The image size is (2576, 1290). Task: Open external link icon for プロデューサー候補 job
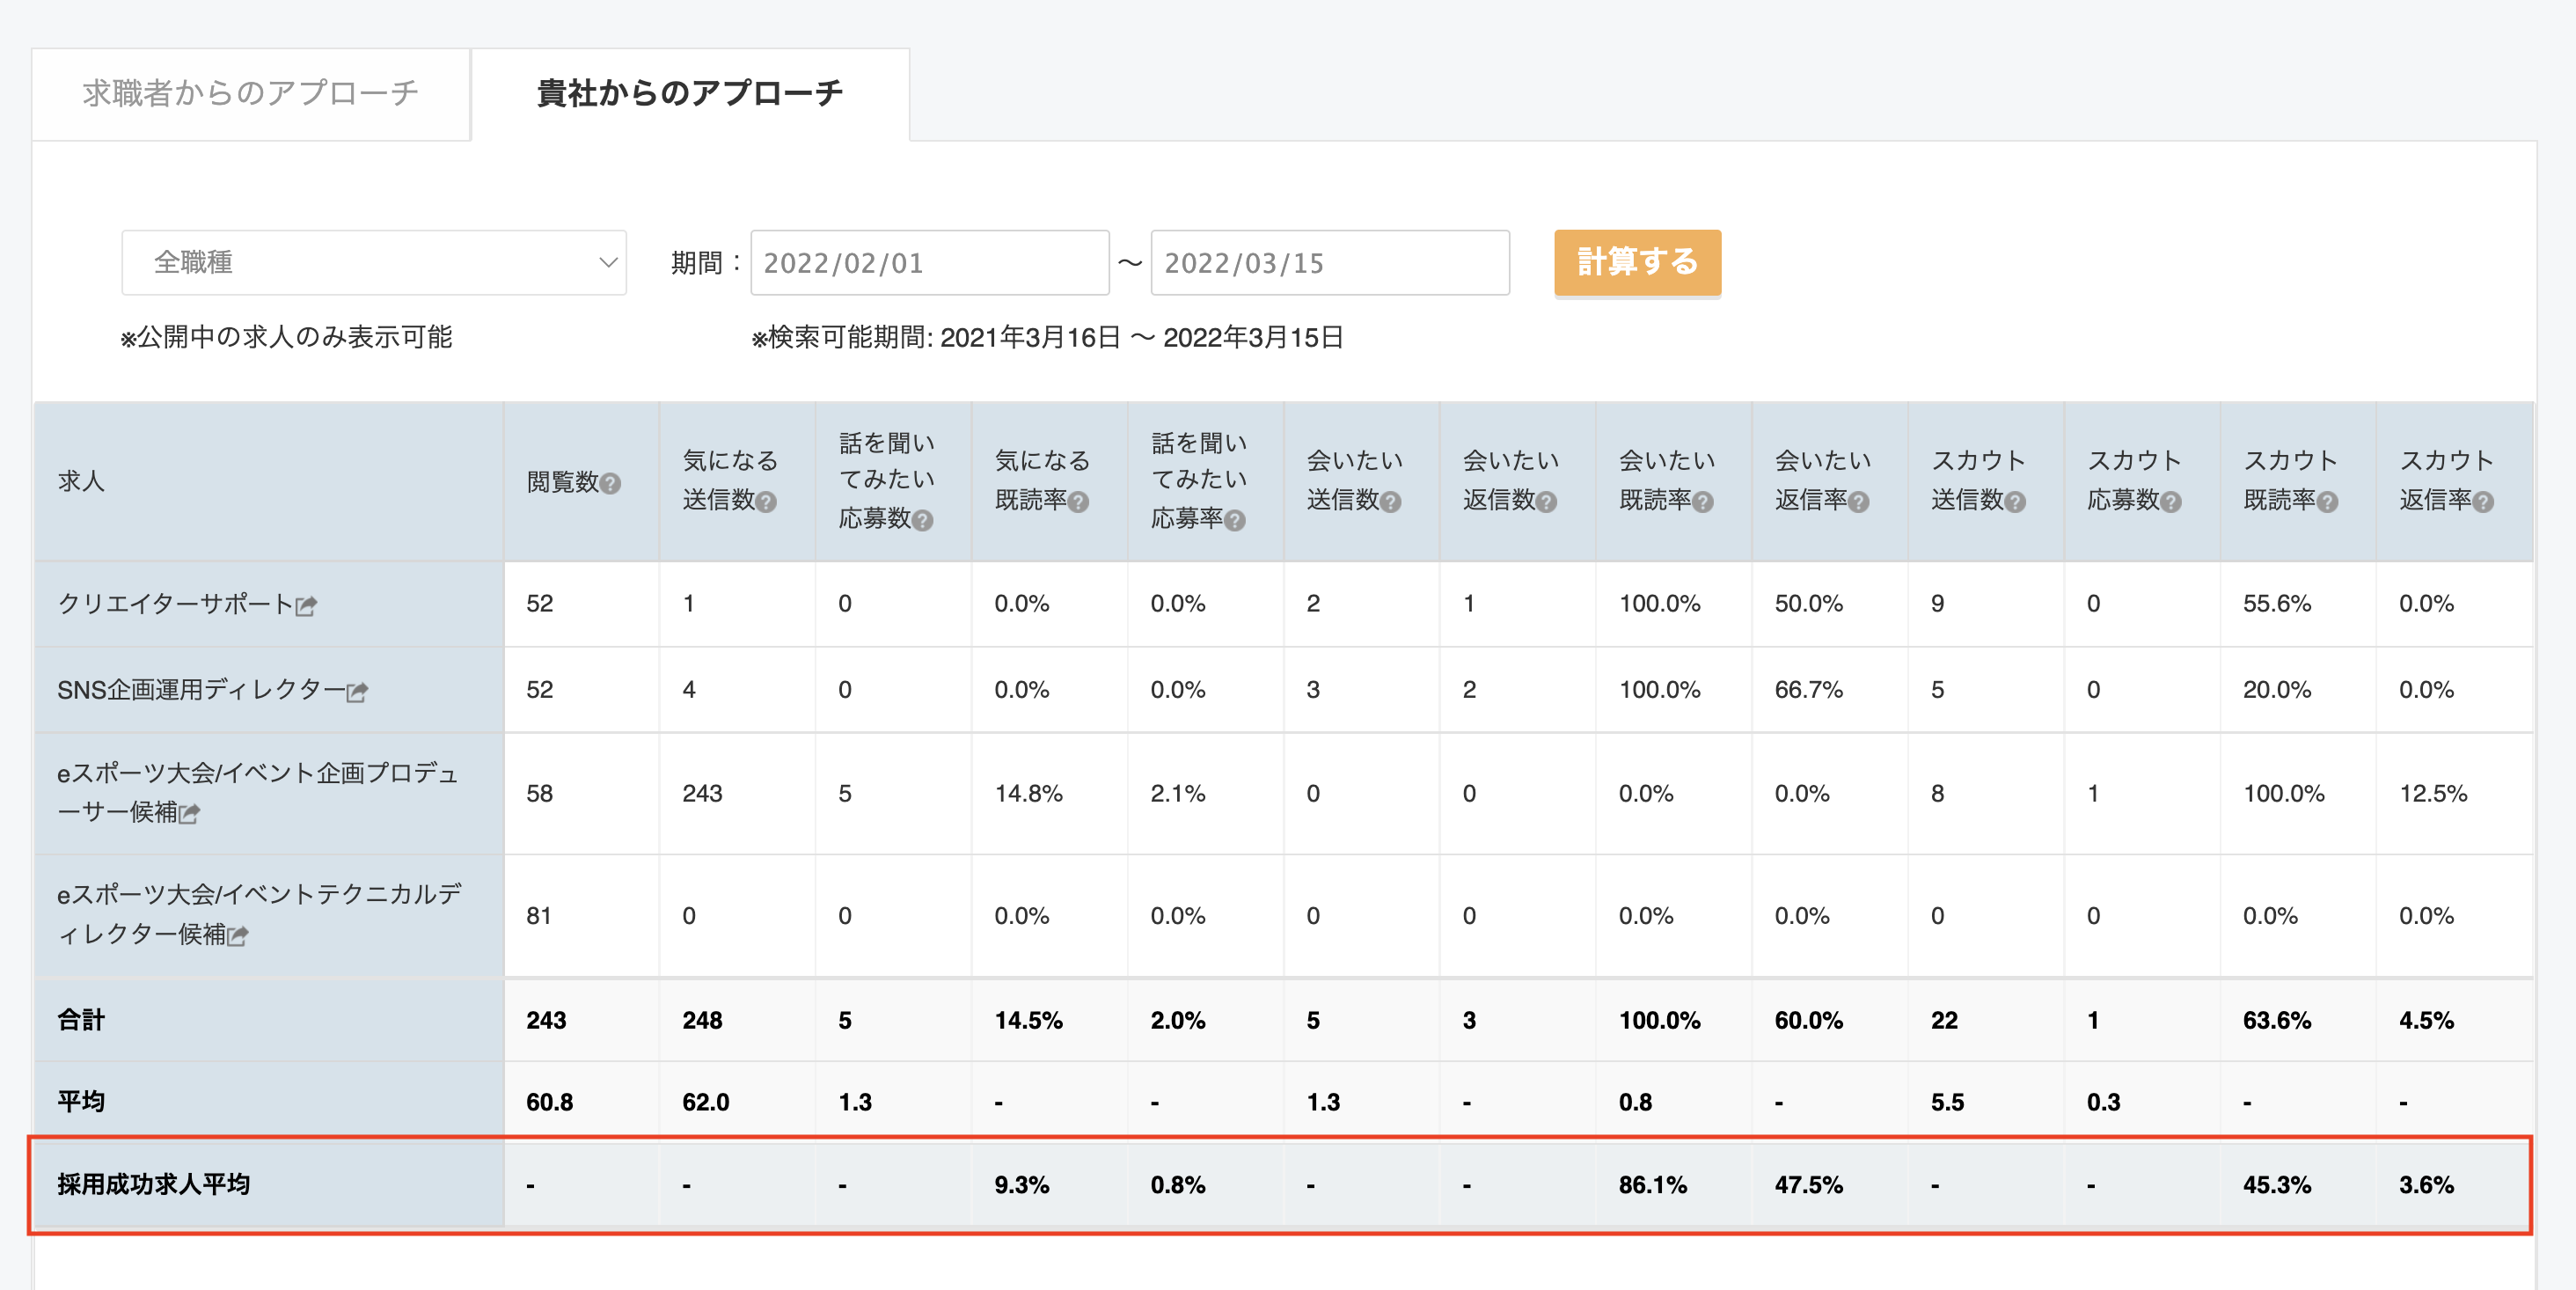pos(189,814)
